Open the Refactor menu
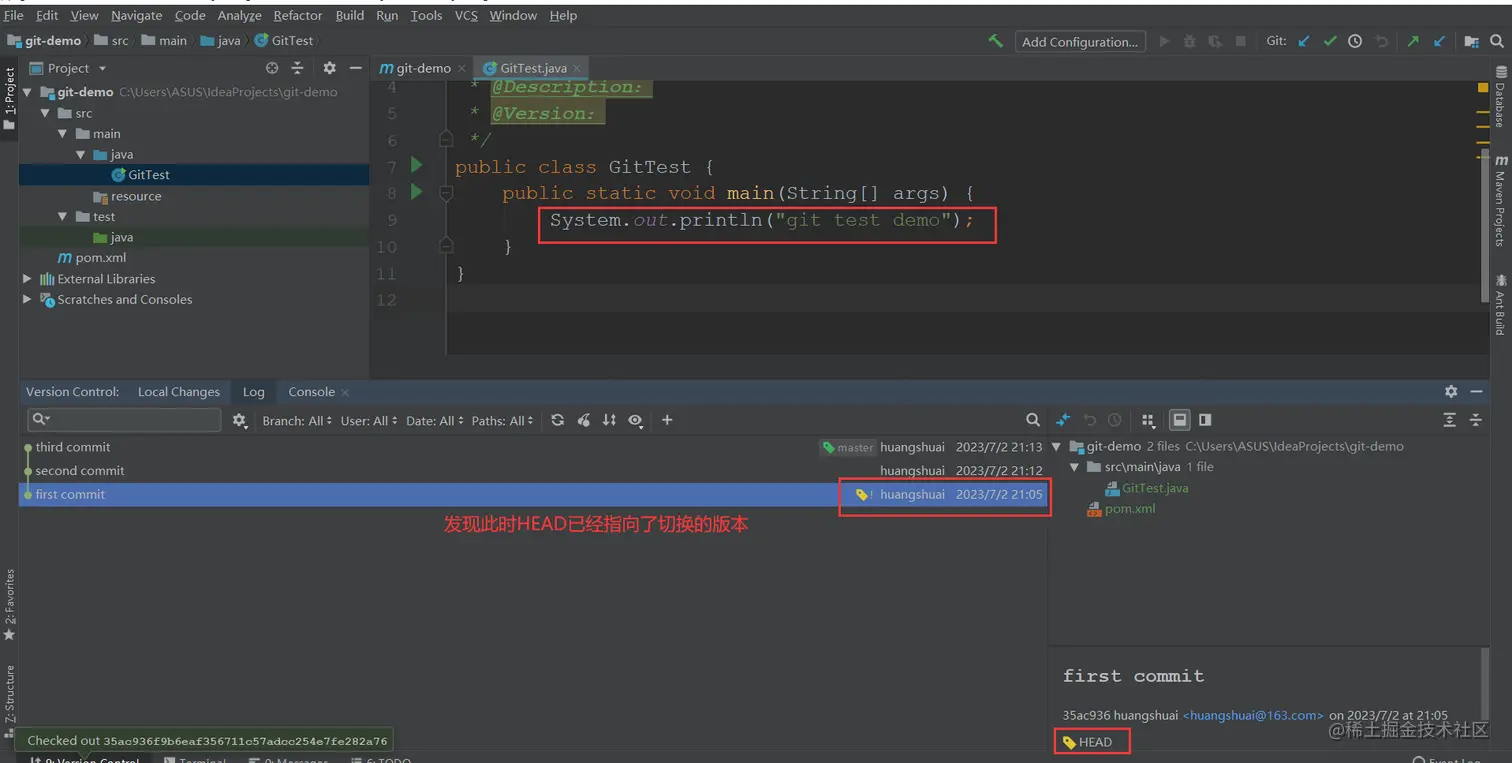Screen dimensions: 1512x763 [298, 15]
